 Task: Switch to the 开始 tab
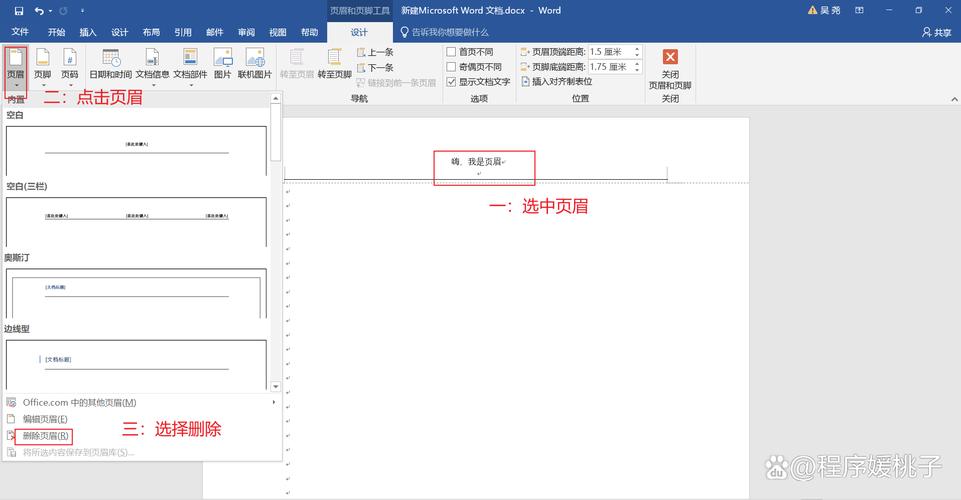tap(56, 32)
